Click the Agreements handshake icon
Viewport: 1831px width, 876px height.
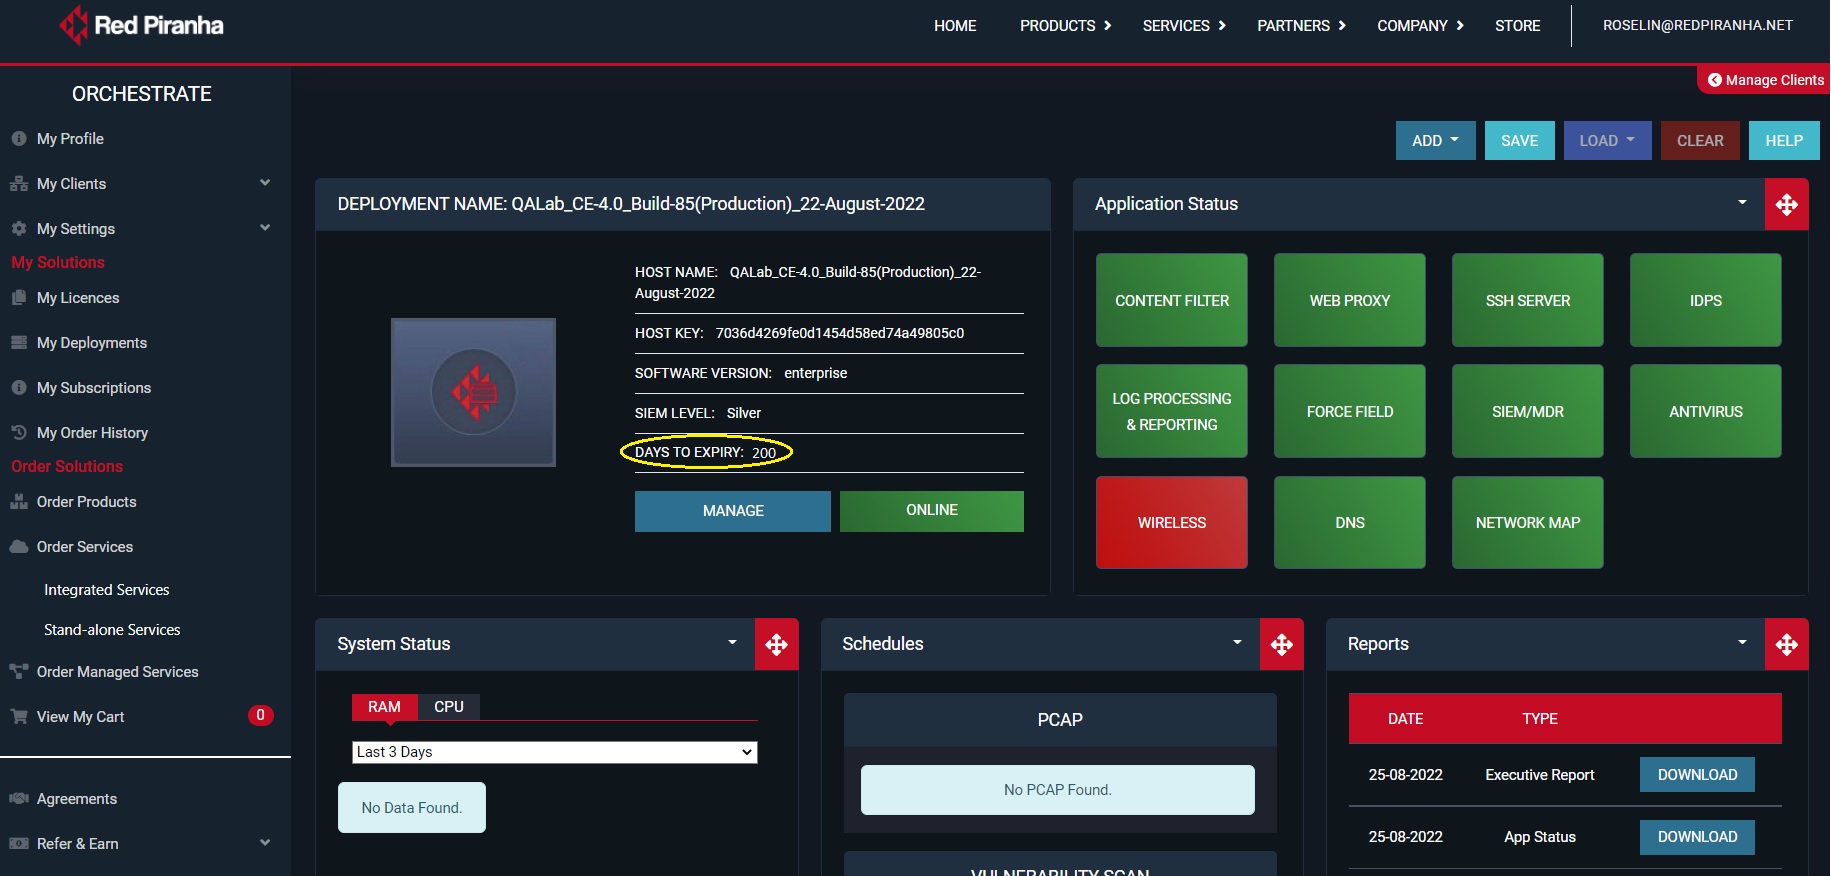tap(19, 799)
